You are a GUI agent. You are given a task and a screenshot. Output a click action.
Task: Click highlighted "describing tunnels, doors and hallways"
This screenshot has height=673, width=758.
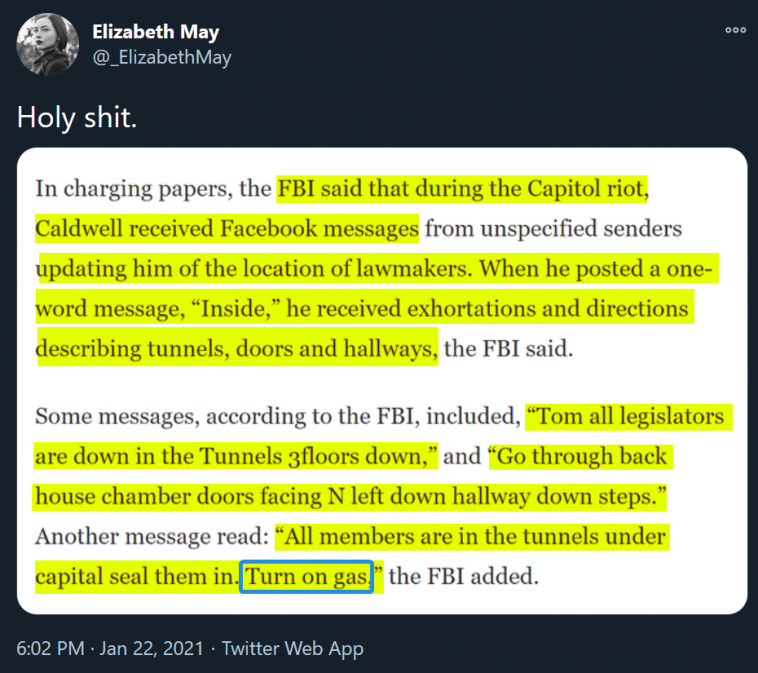pyautogui.click(x=237, y=348)
